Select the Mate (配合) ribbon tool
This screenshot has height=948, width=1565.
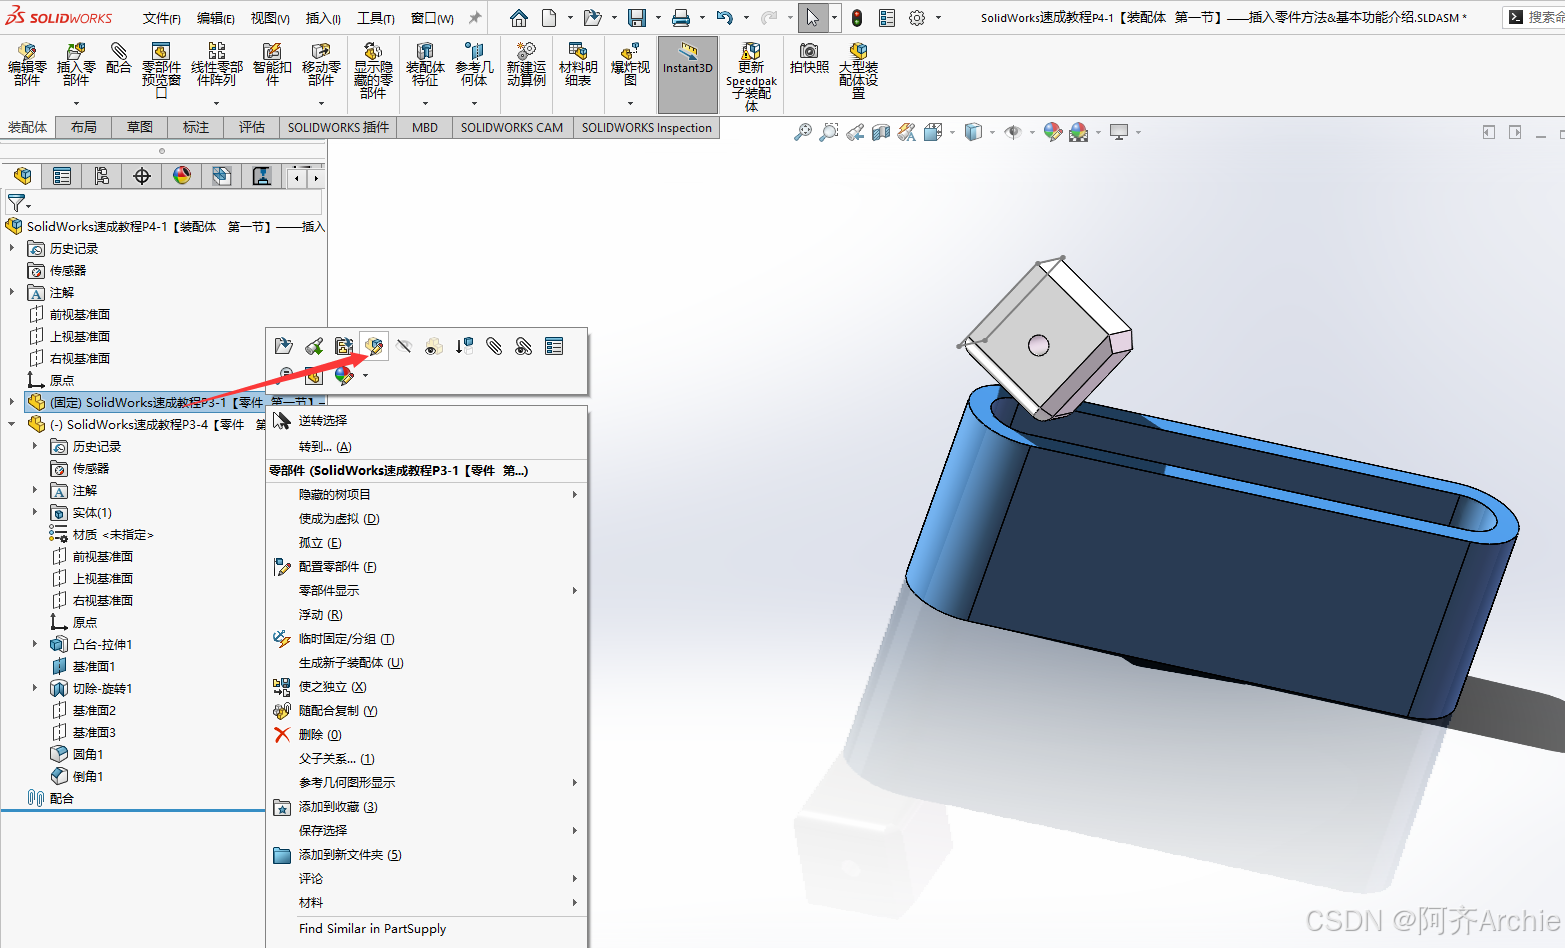(118, 58)
